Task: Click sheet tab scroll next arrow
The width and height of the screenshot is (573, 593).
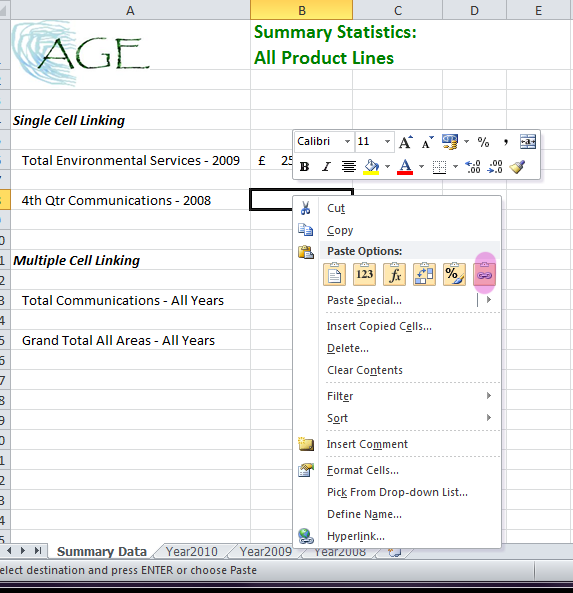Action: pyautogui.click(x=23, y=551)
